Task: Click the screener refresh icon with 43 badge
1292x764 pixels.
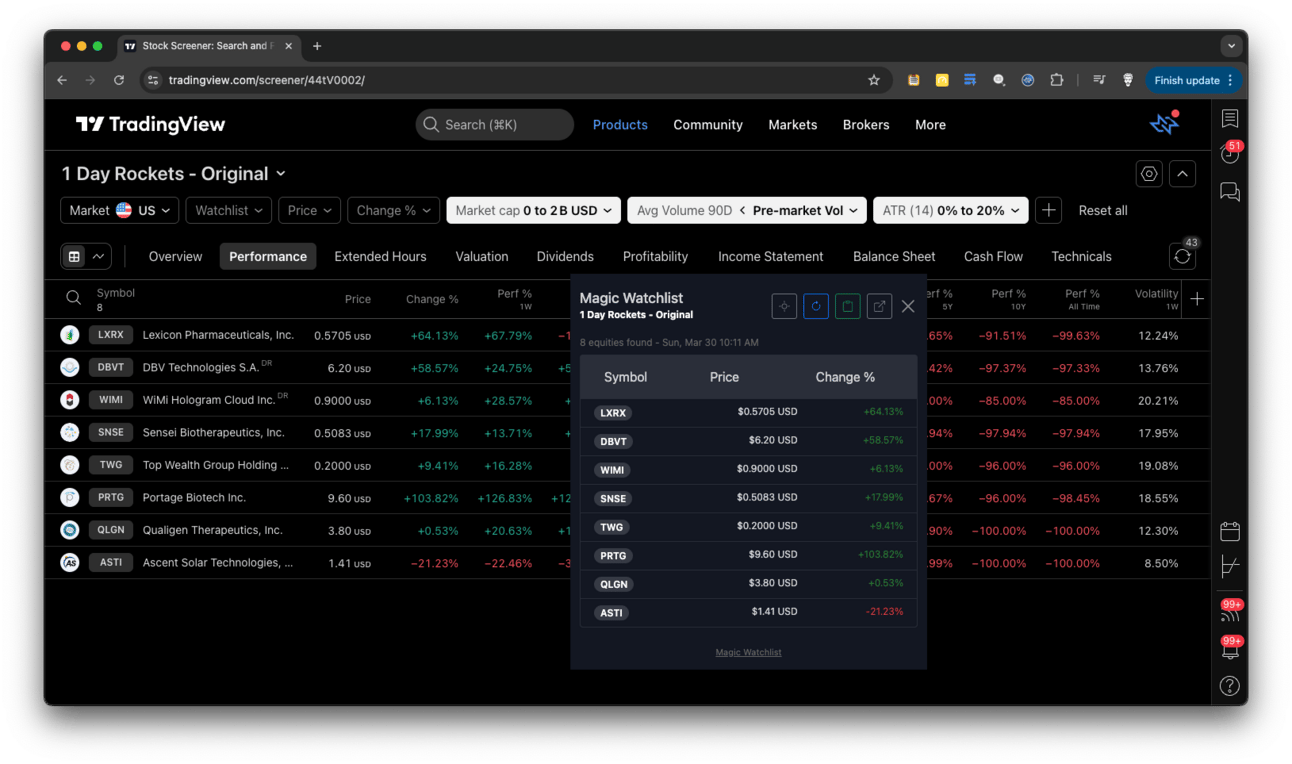Action: pyautogui.click(x=1182, y=256)
